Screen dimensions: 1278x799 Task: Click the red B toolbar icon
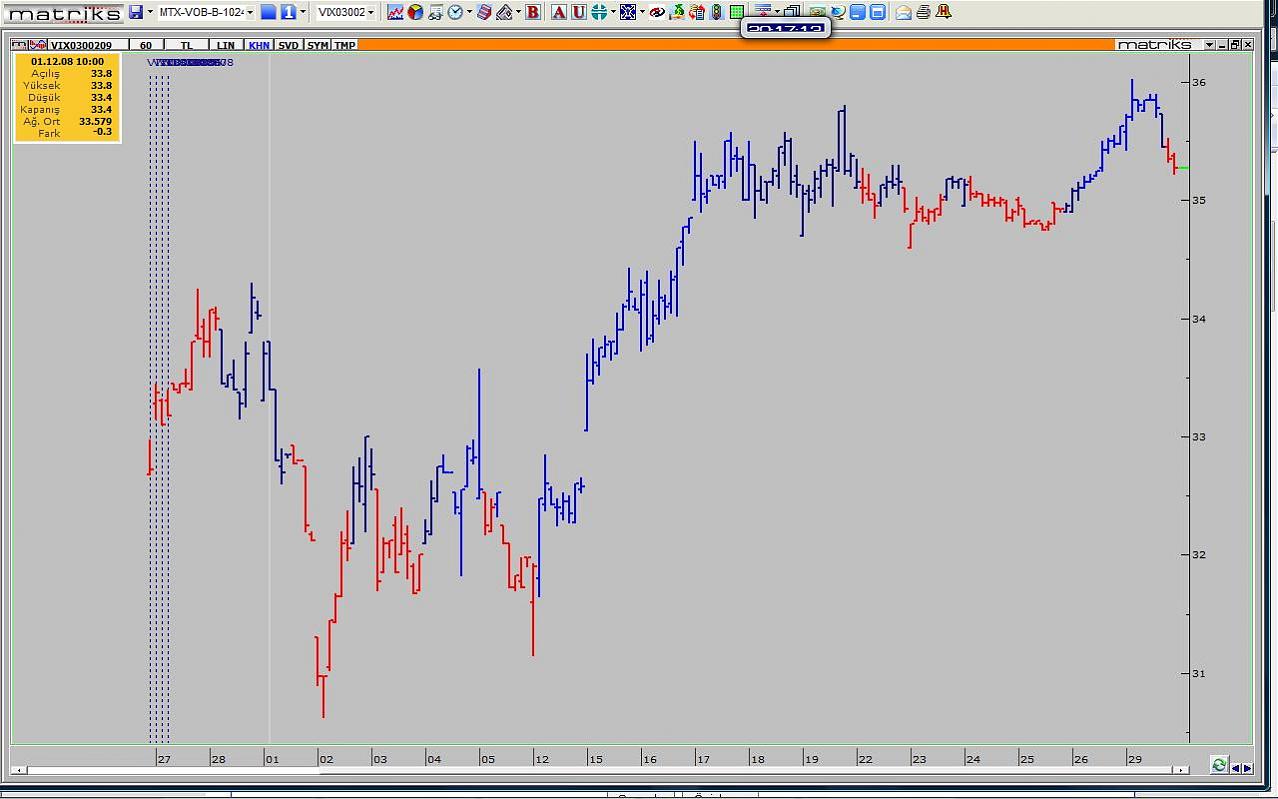click(532, 12)
